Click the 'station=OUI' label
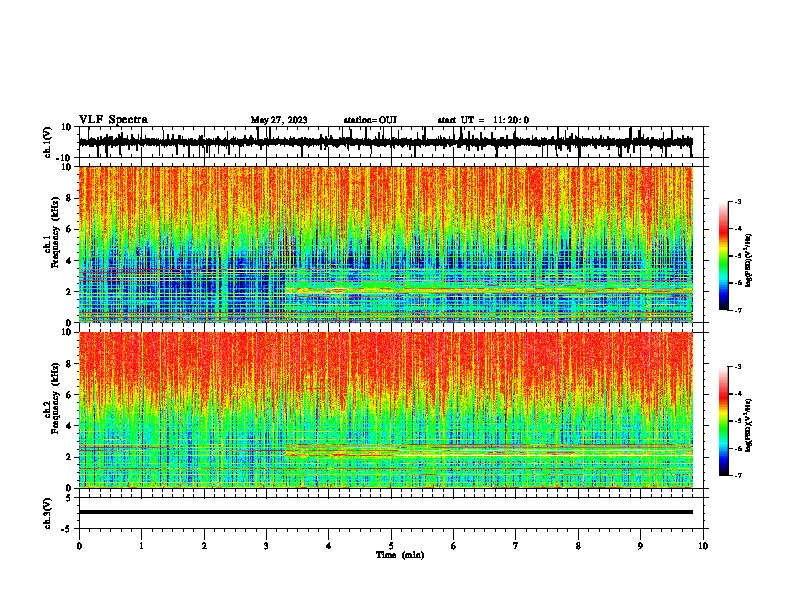792x612 pixels. click(370, 120)
